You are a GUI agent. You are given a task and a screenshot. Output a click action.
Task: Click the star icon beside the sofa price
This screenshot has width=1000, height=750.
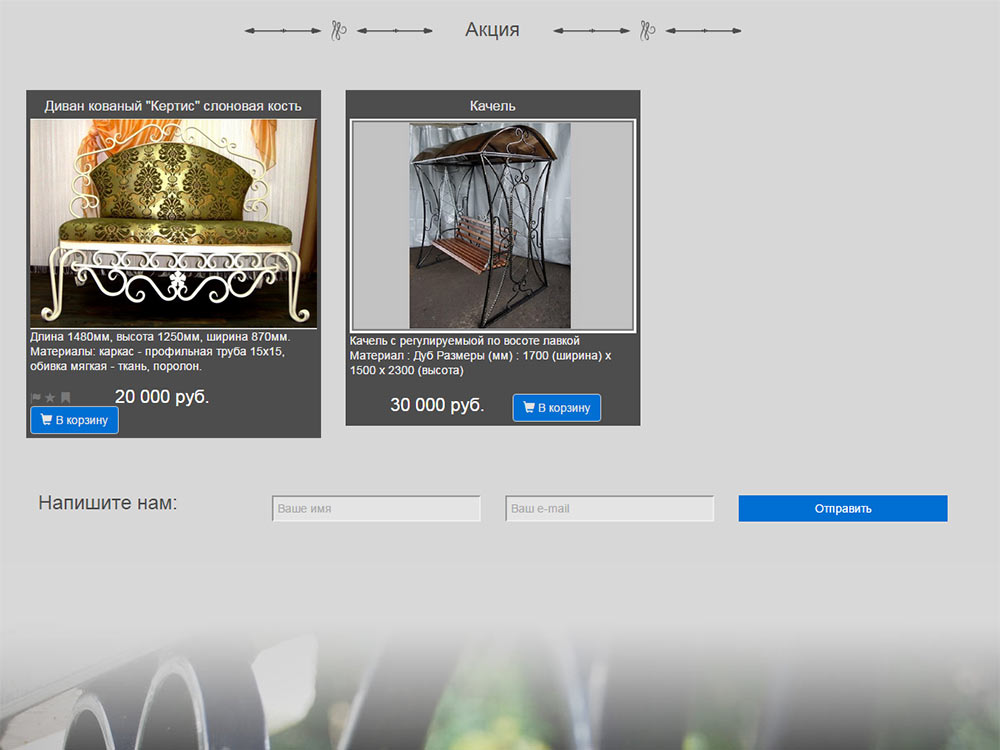(50, 398)
